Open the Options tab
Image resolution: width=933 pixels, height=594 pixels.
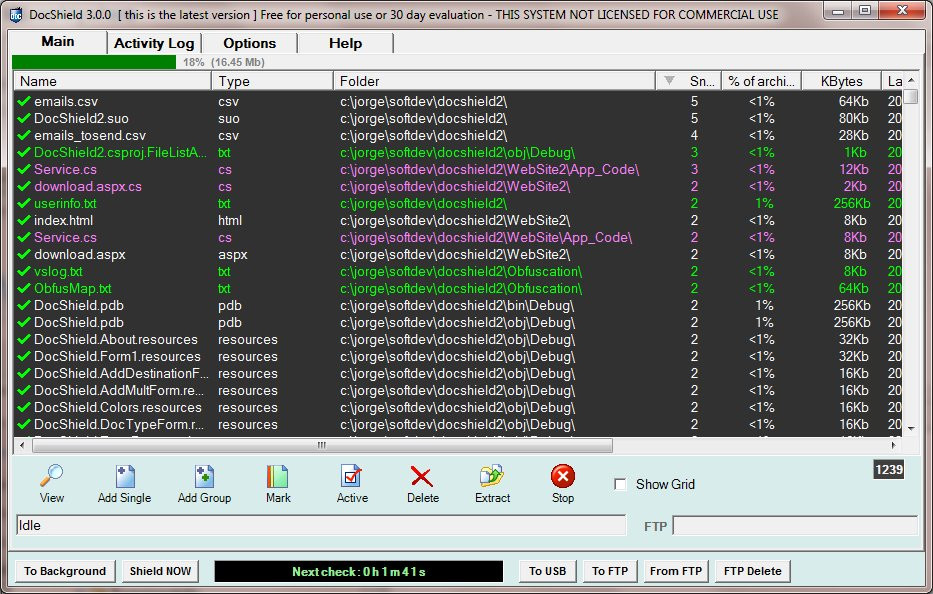[x=249, y=43]
